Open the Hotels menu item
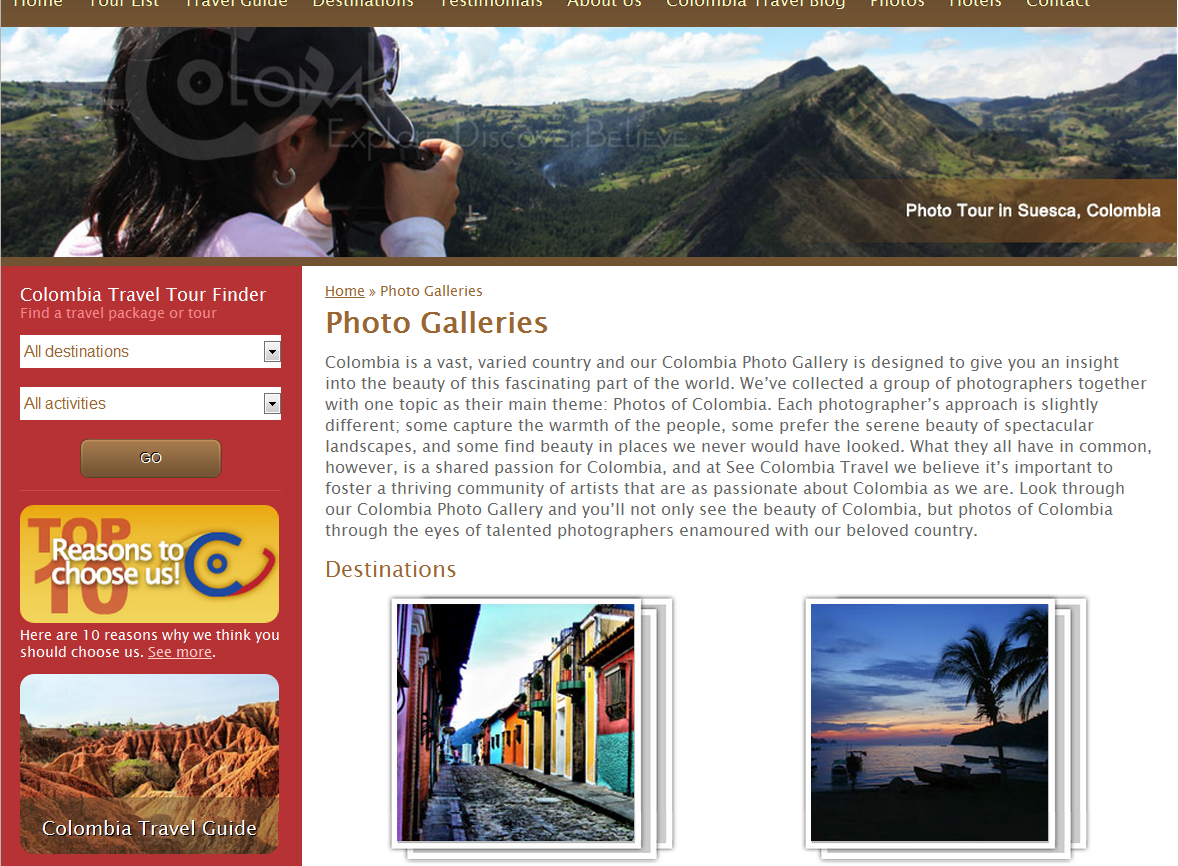The height and width of the screenshot is (866, 1178). [974, 4]
